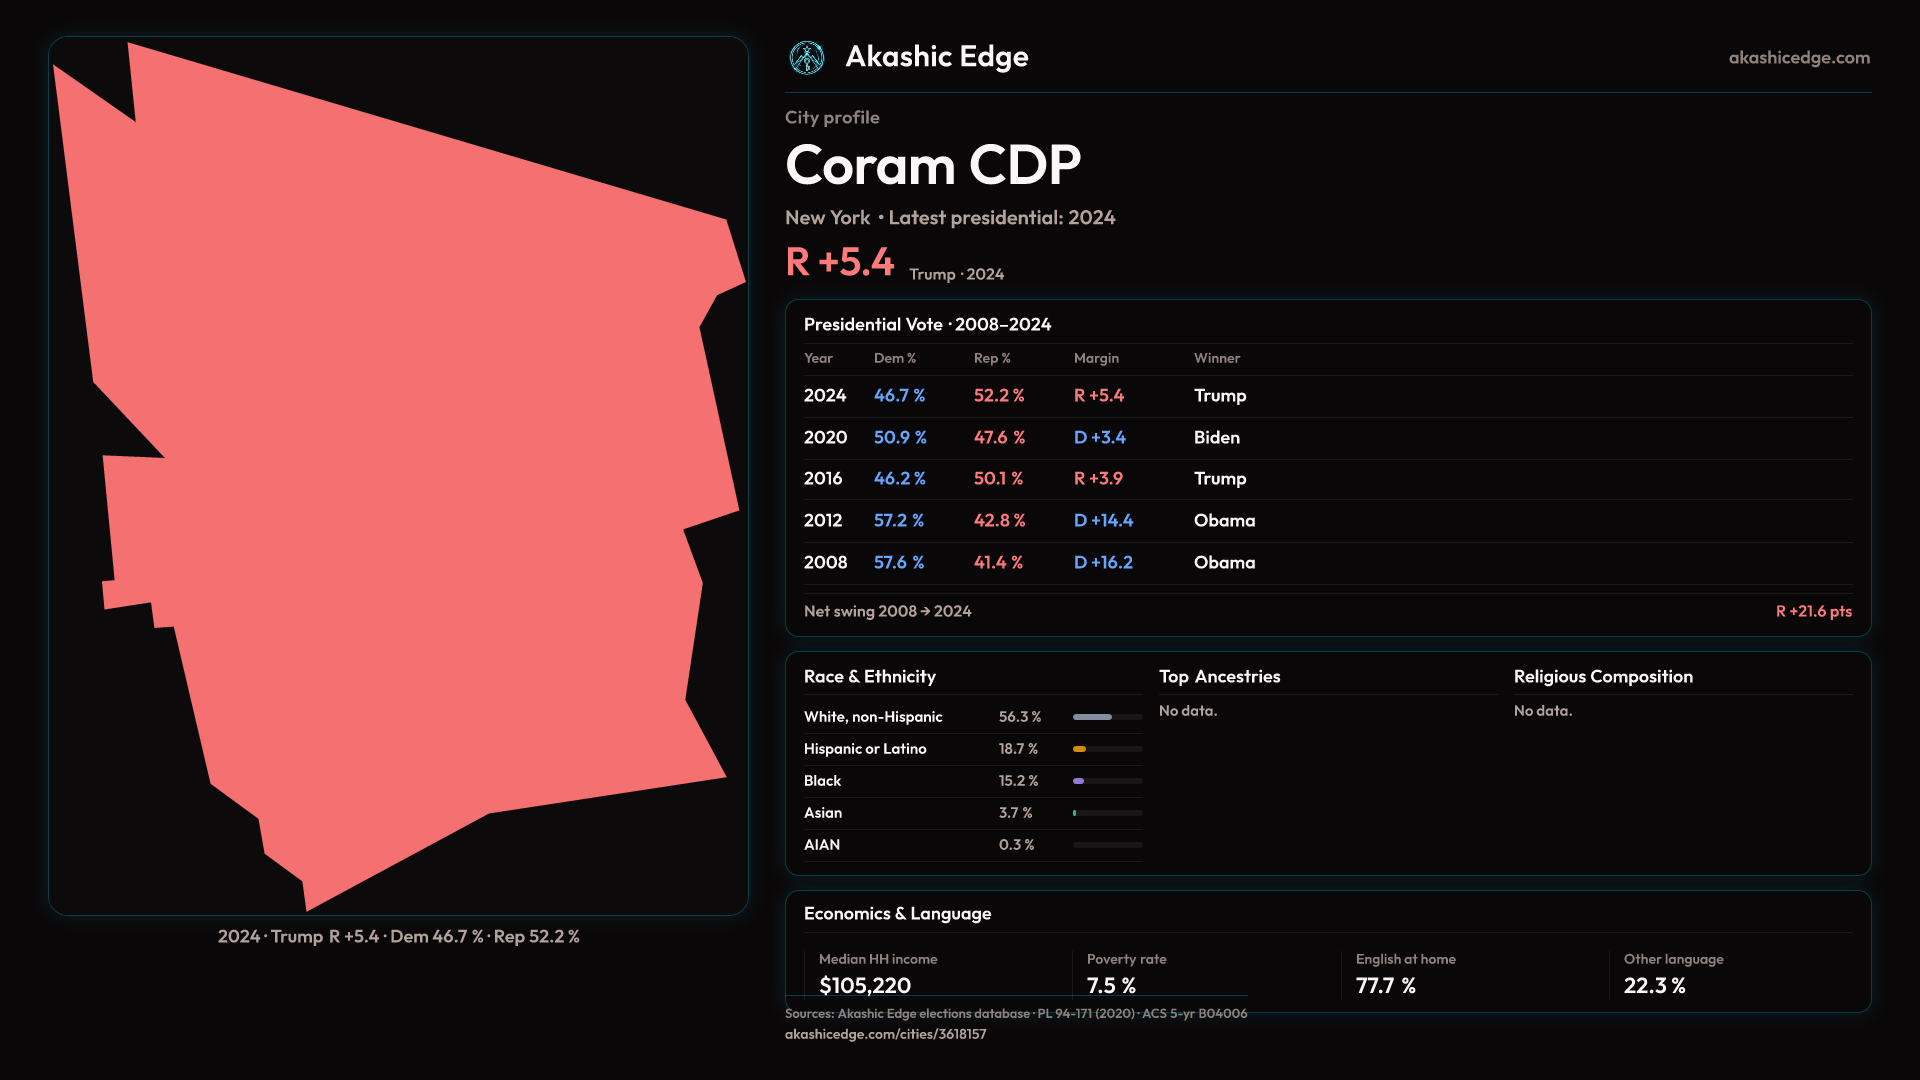This screenshot has height=1080, width=1920.
Task: Click the English at home value
Action: (1385, 985)
